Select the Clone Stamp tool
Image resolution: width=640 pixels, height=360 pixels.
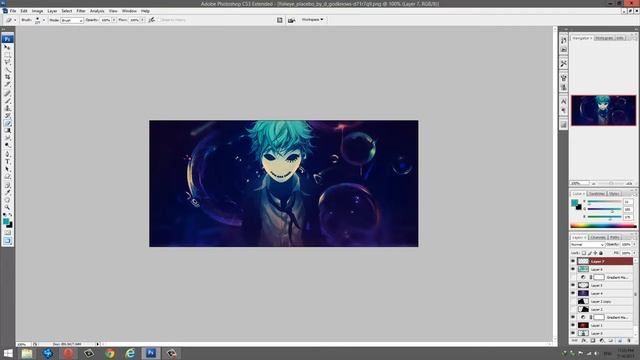point(7,108)
